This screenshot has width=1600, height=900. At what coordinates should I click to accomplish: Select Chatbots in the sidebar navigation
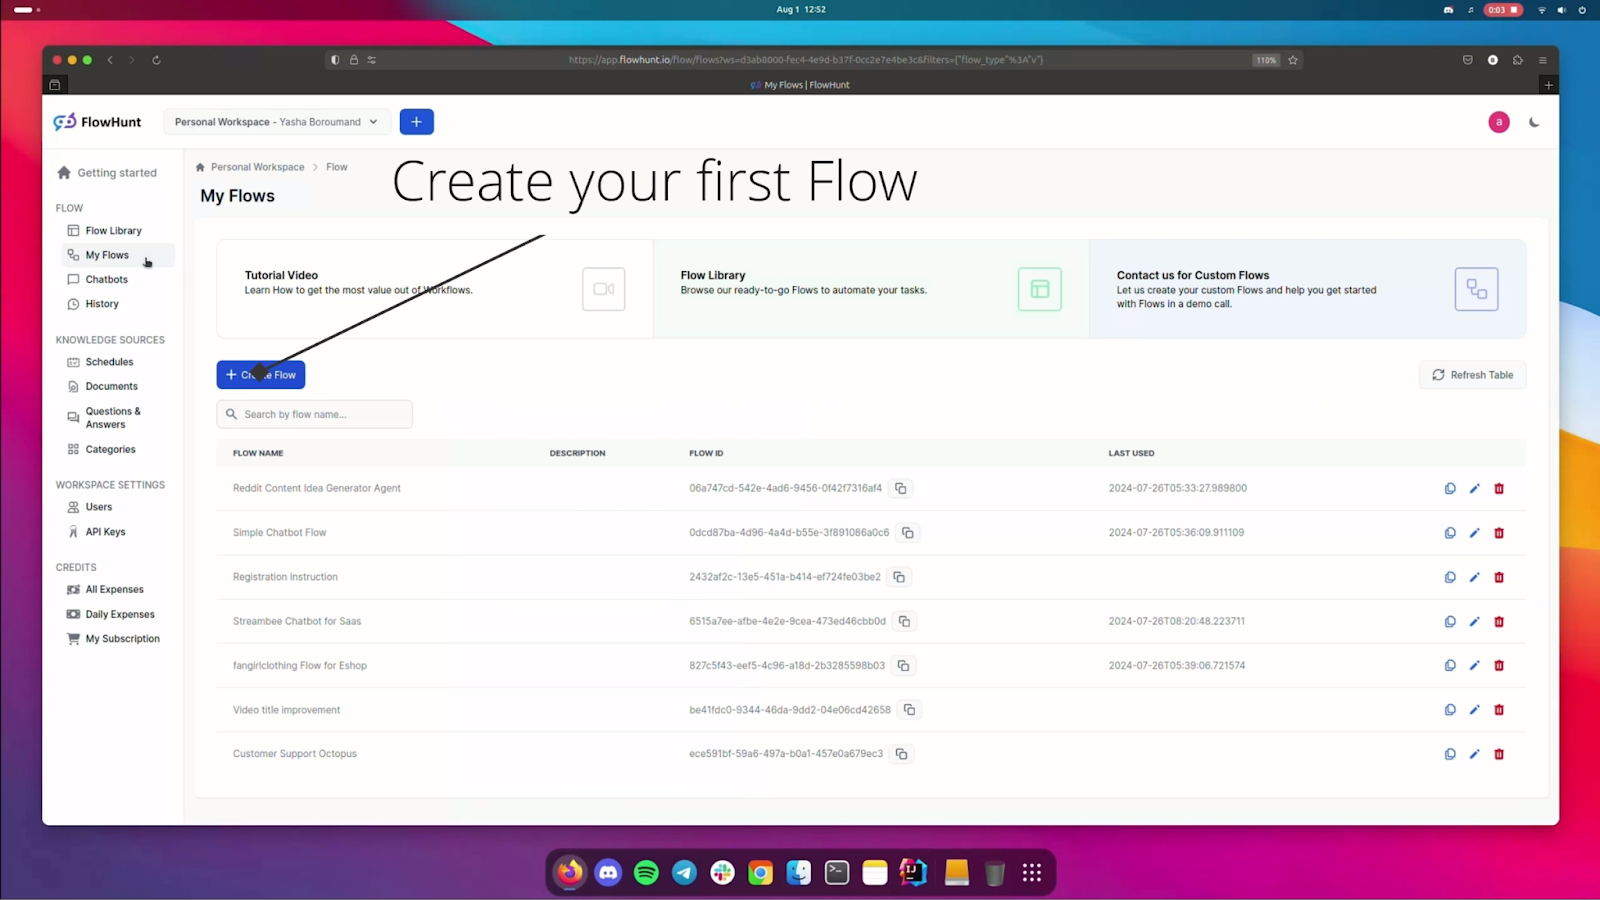[x=106, y=279]
